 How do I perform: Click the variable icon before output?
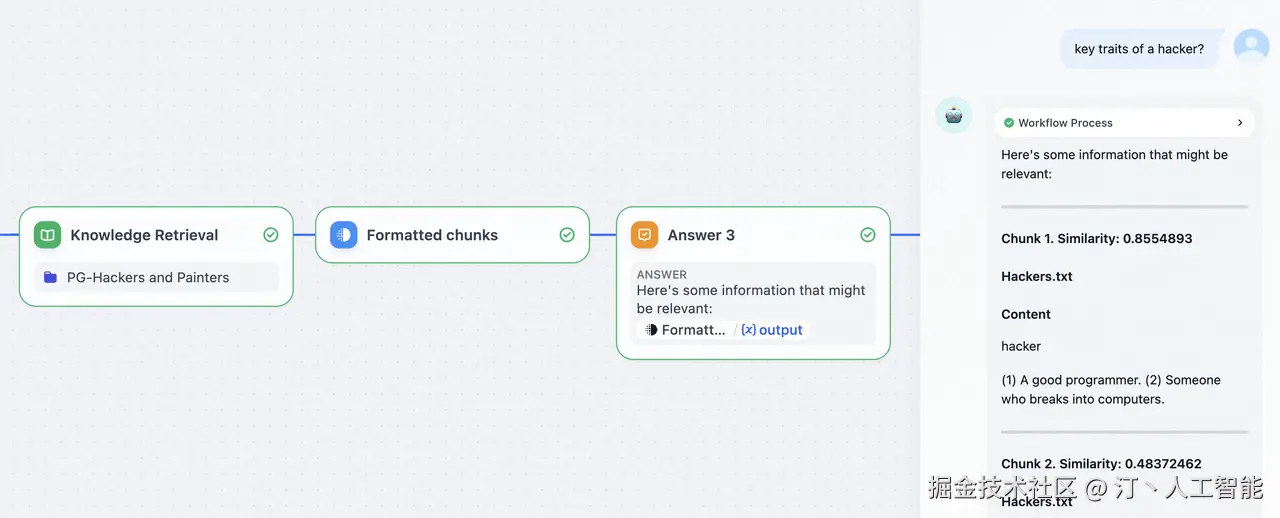749,330
